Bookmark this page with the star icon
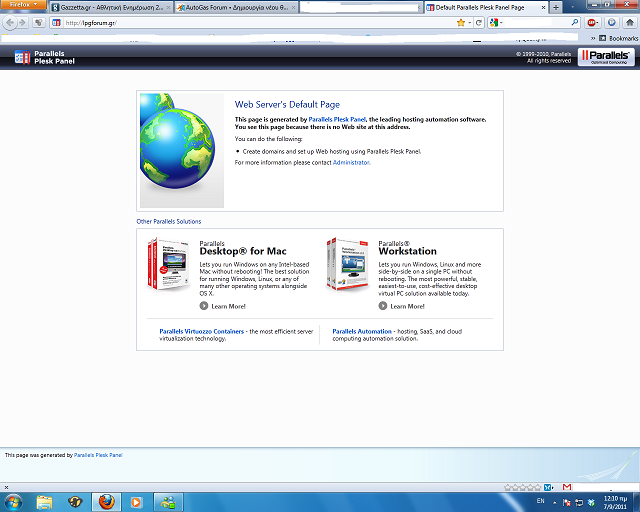640x512 pixels. tap(461, 23)
